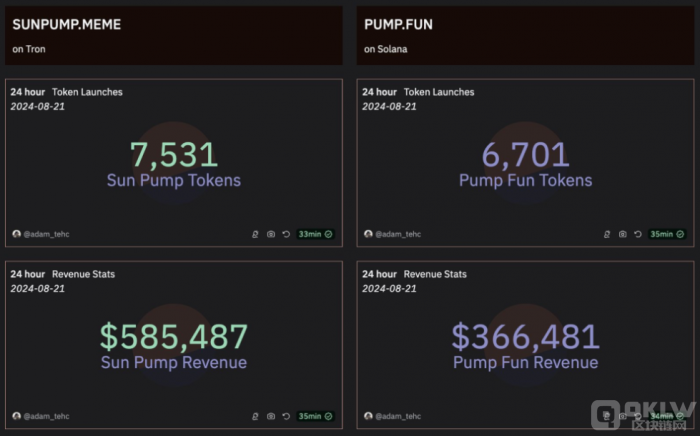700x436 pixels.
Task: Open @adam_tehc profile in Pump Fun Tokens panel
Action: 397,234
